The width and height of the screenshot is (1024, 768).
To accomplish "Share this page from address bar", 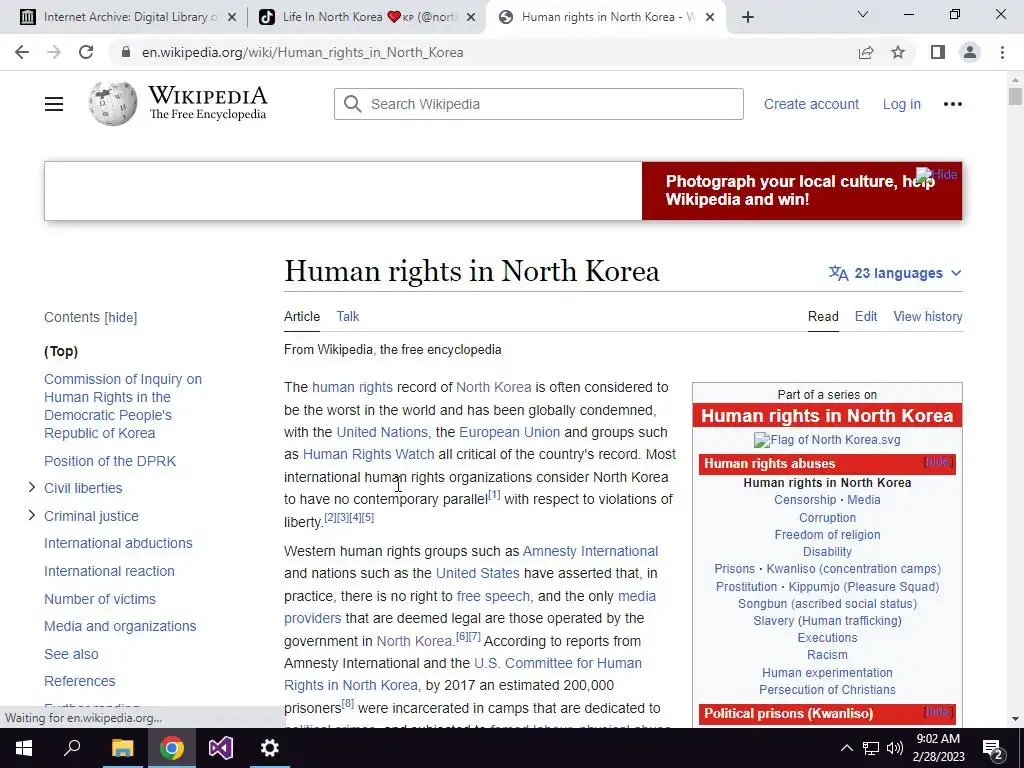I will [x=866, y=52].
